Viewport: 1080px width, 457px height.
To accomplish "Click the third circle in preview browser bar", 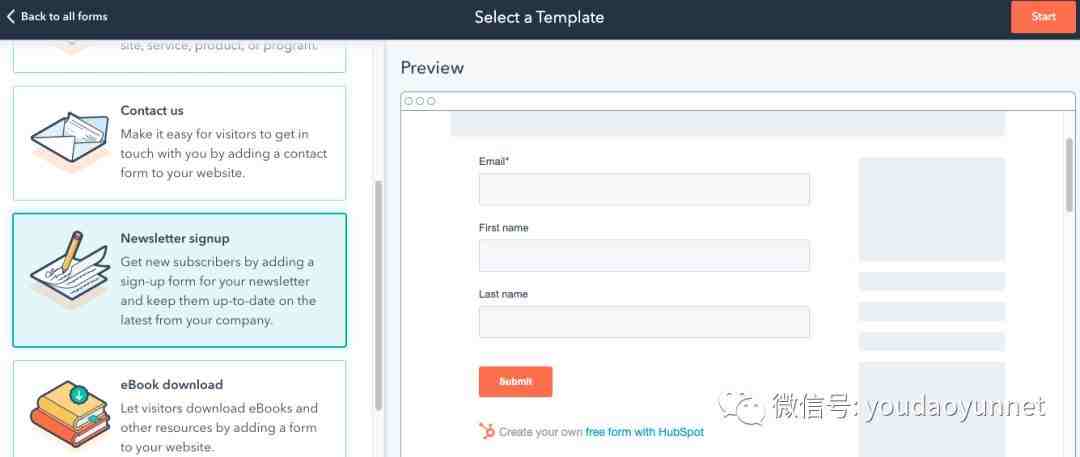I will tap(431, 101).
